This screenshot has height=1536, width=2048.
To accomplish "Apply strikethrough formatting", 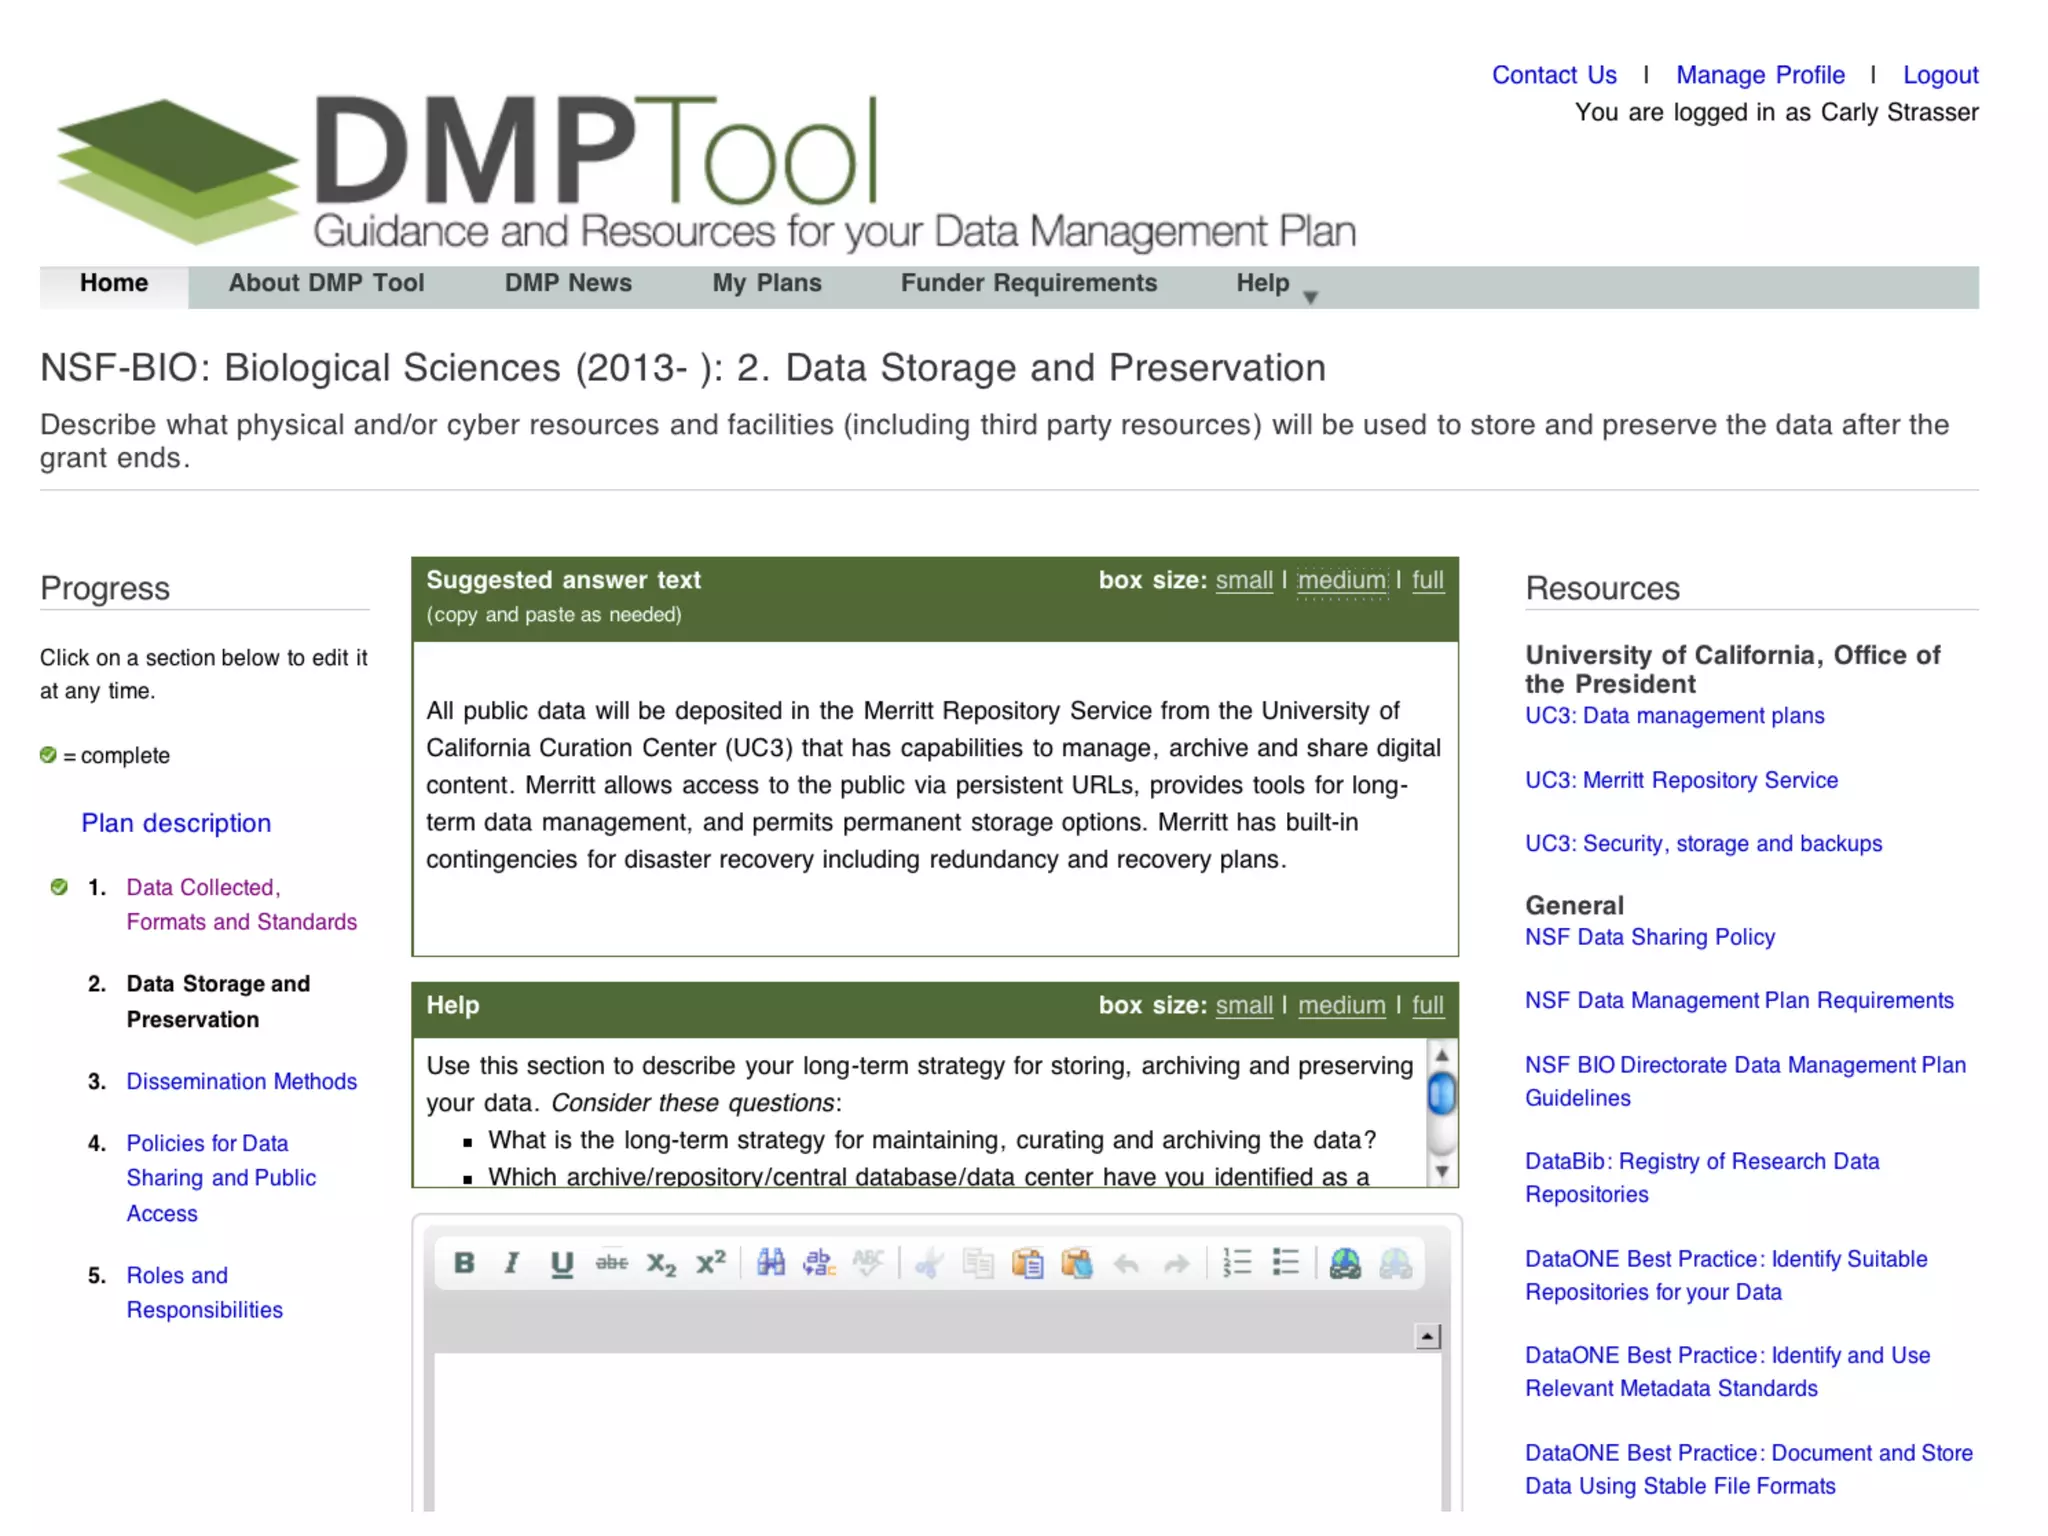I will (x=611, y=1263).
